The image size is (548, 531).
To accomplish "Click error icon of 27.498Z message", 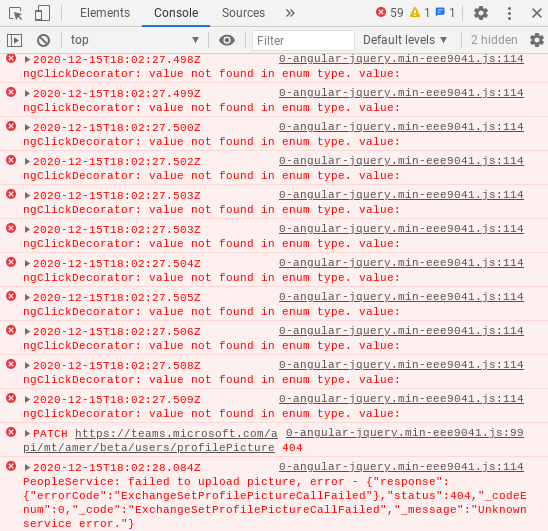I will point(11,58).
